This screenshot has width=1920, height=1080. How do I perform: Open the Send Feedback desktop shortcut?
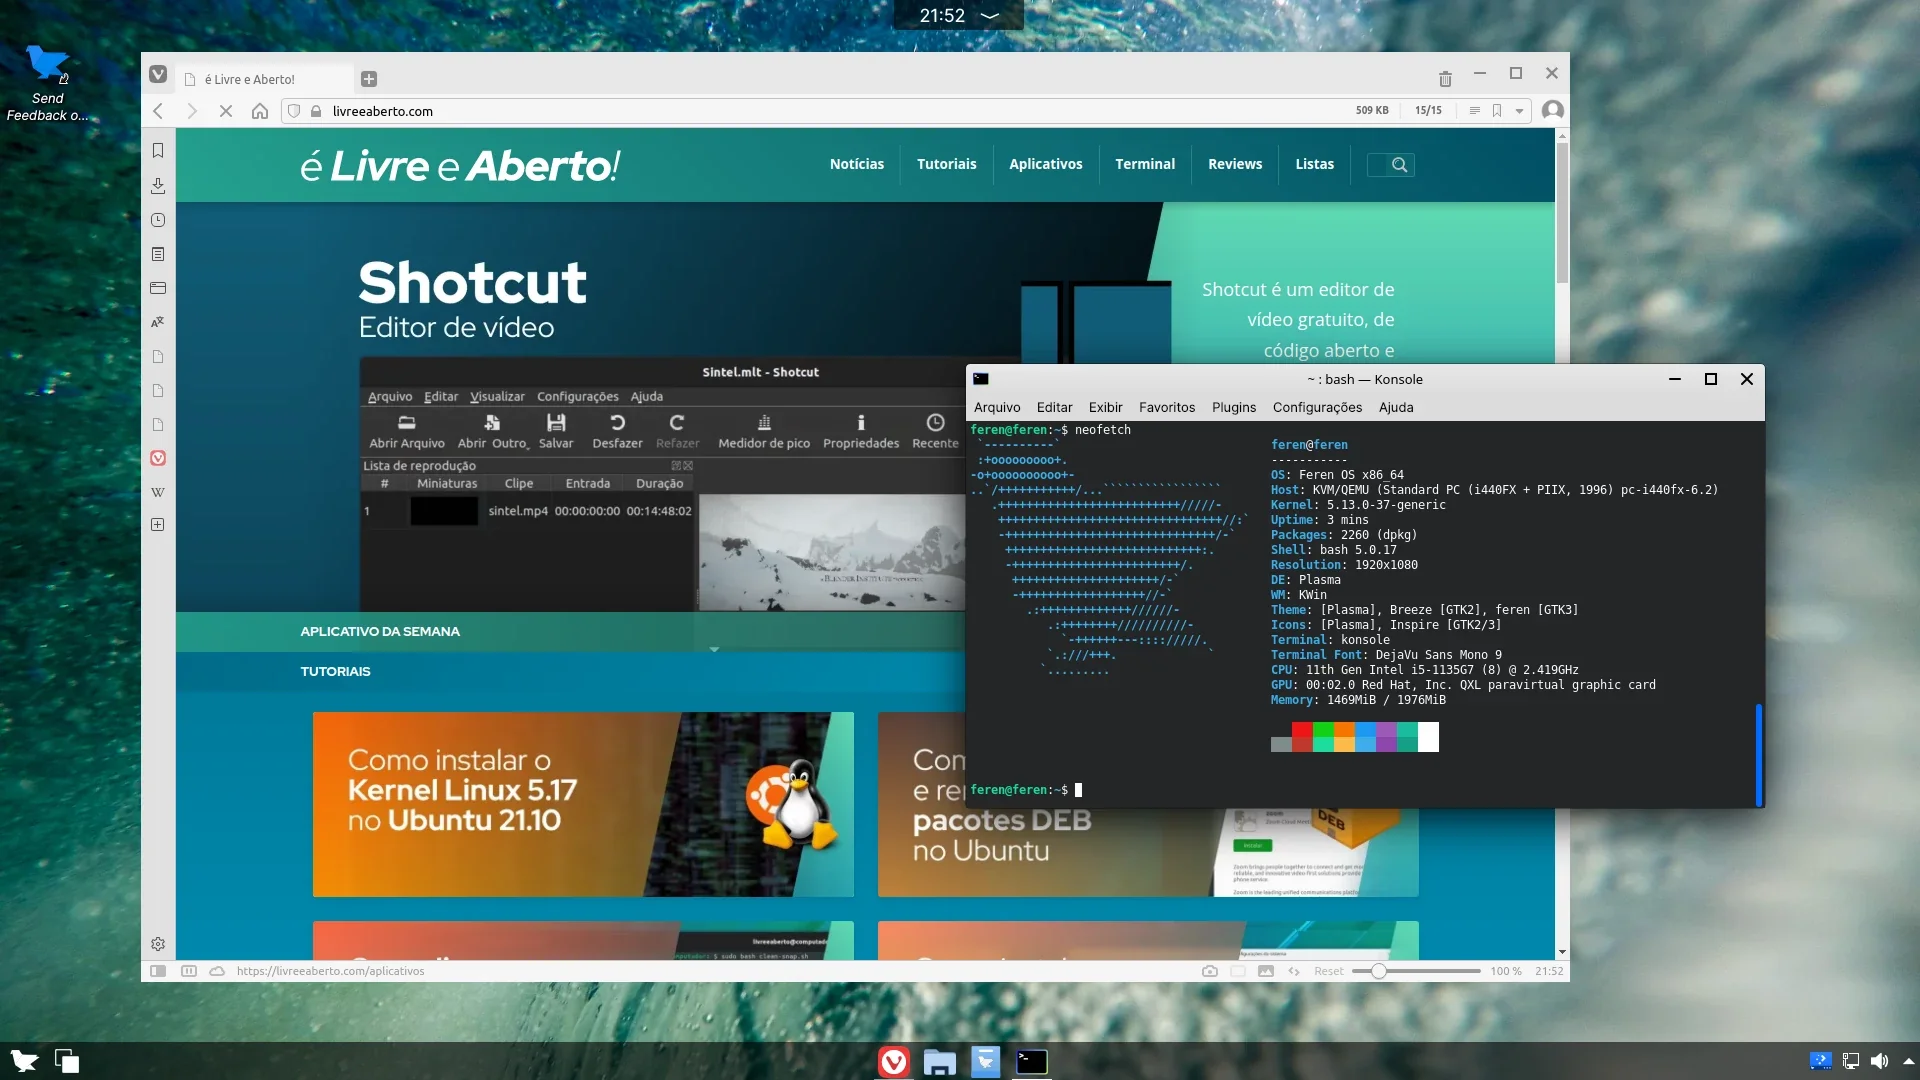tap(47, 83)
